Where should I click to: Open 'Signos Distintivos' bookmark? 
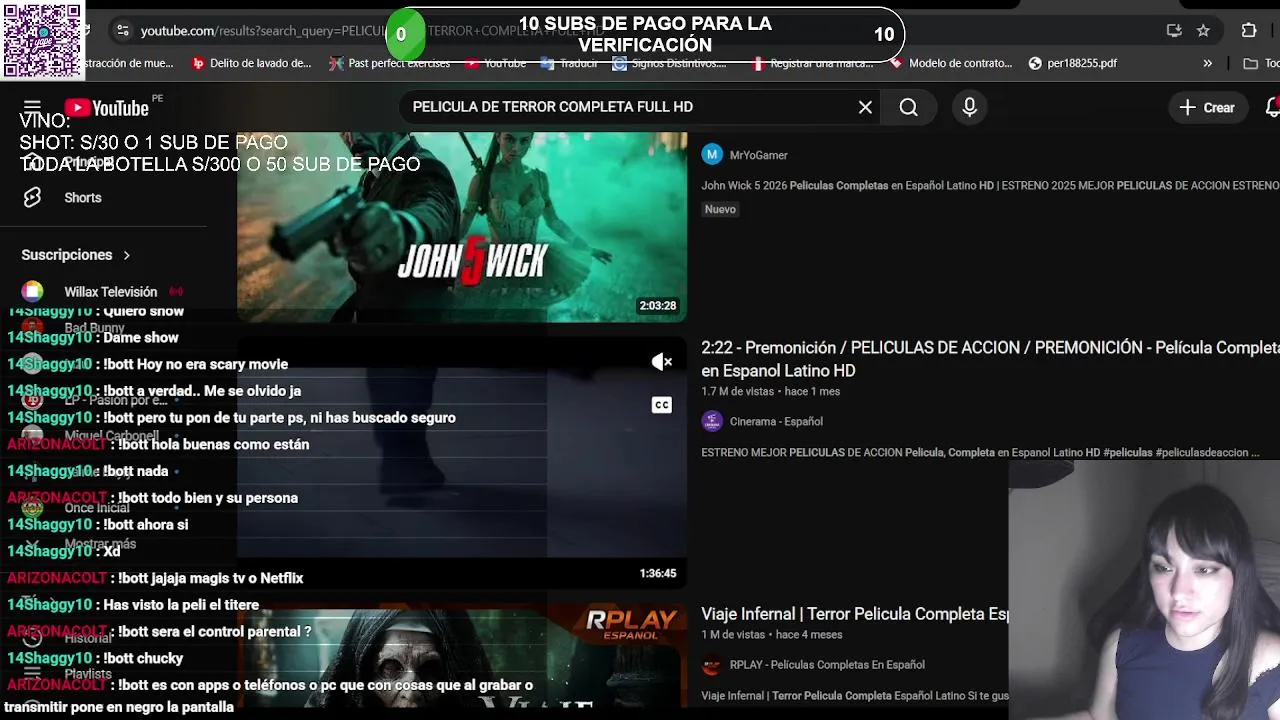(670, 63)
